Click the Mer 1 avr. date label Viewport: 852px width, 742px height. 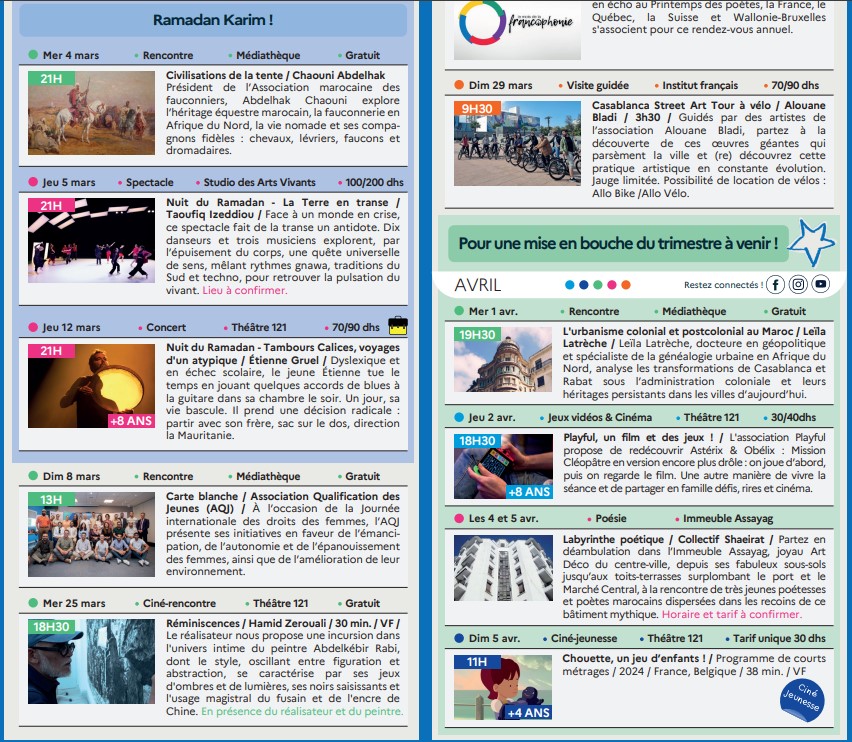[493, 311]
